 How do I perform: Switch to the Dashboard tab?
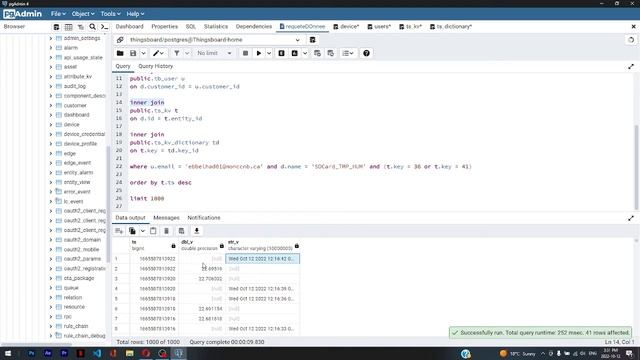click(x=129, y=27)
